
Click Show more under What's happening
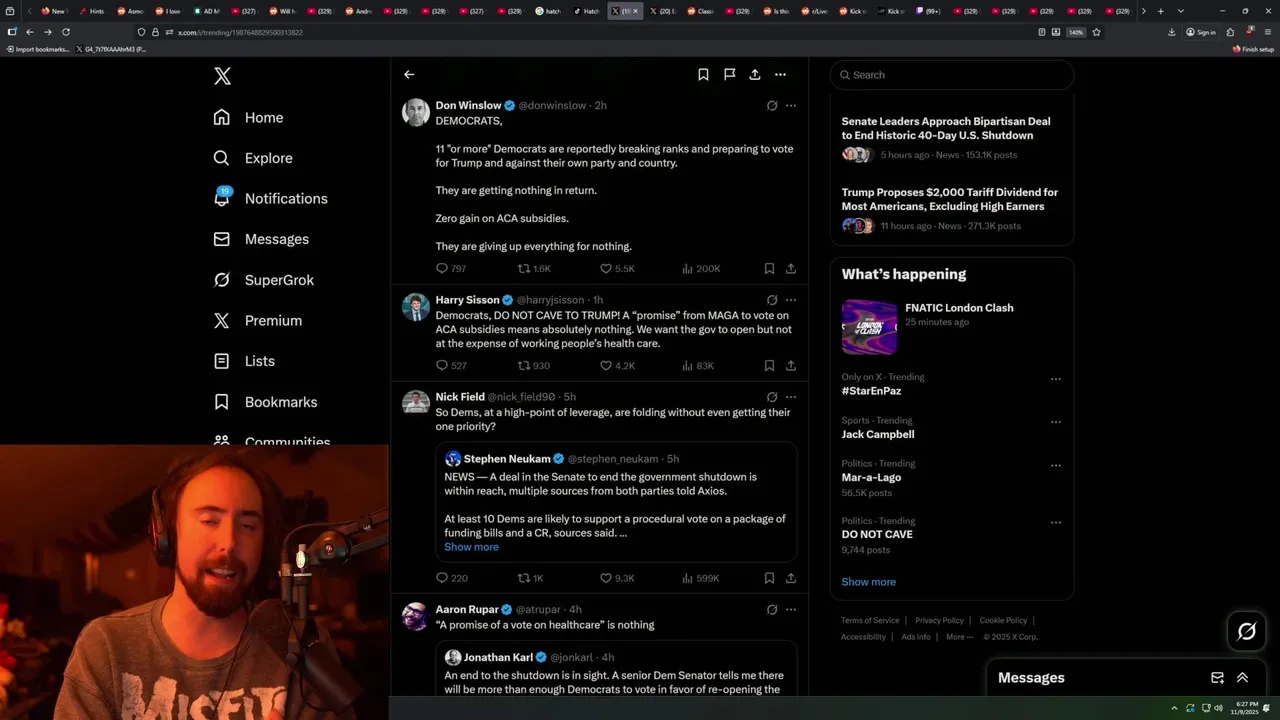tap(868, 582)
